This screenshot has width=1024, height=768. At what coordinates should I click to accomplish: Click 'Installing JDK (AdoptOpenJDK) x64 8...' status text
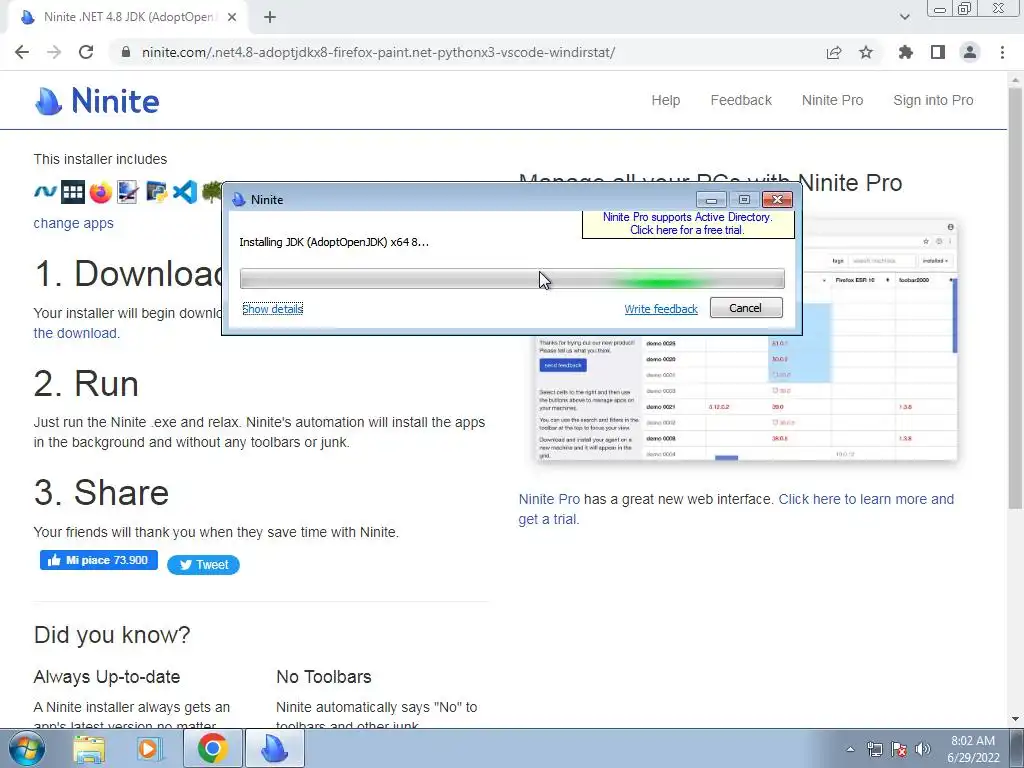point(334,242)
